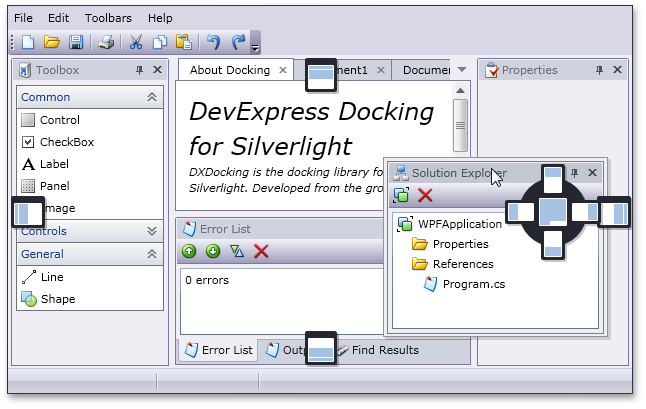The width and height of the screenshot is (646, 409).
Task: Open the Help menu
Action: pyautogui.click(x=160, y=18)
